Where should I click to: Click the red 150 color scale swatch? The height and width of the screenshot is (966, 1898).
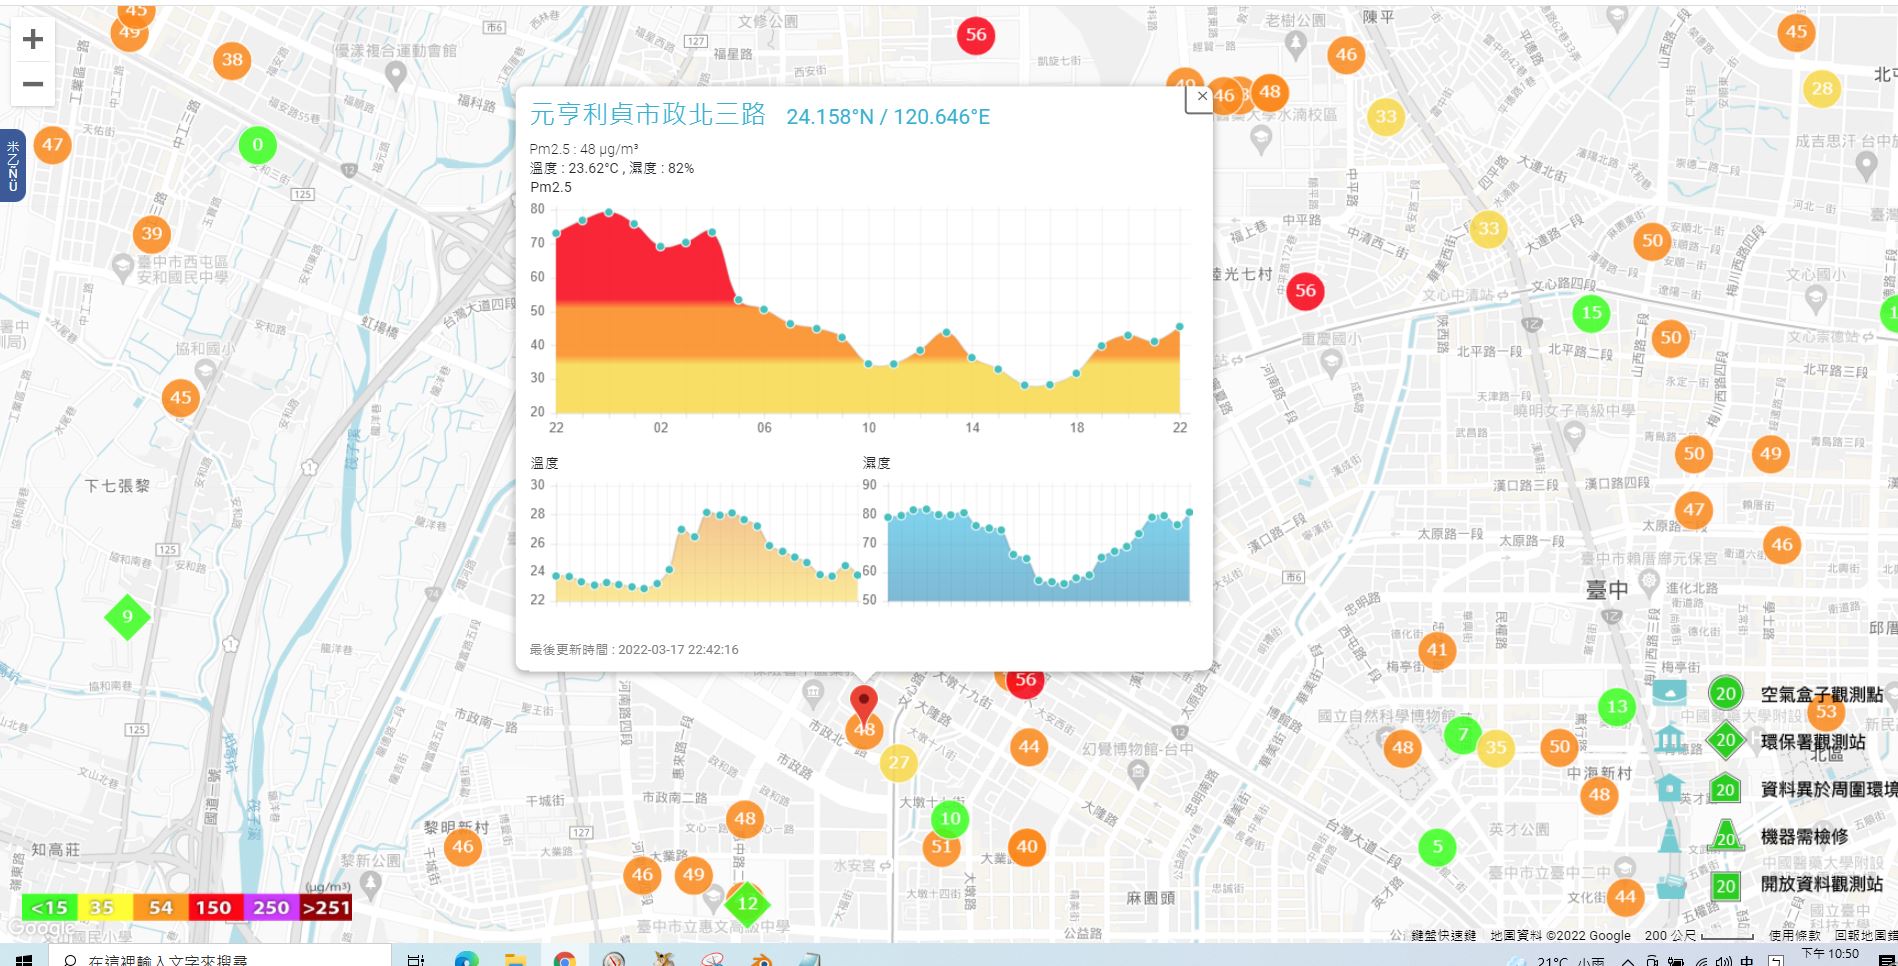coord(214,907)
